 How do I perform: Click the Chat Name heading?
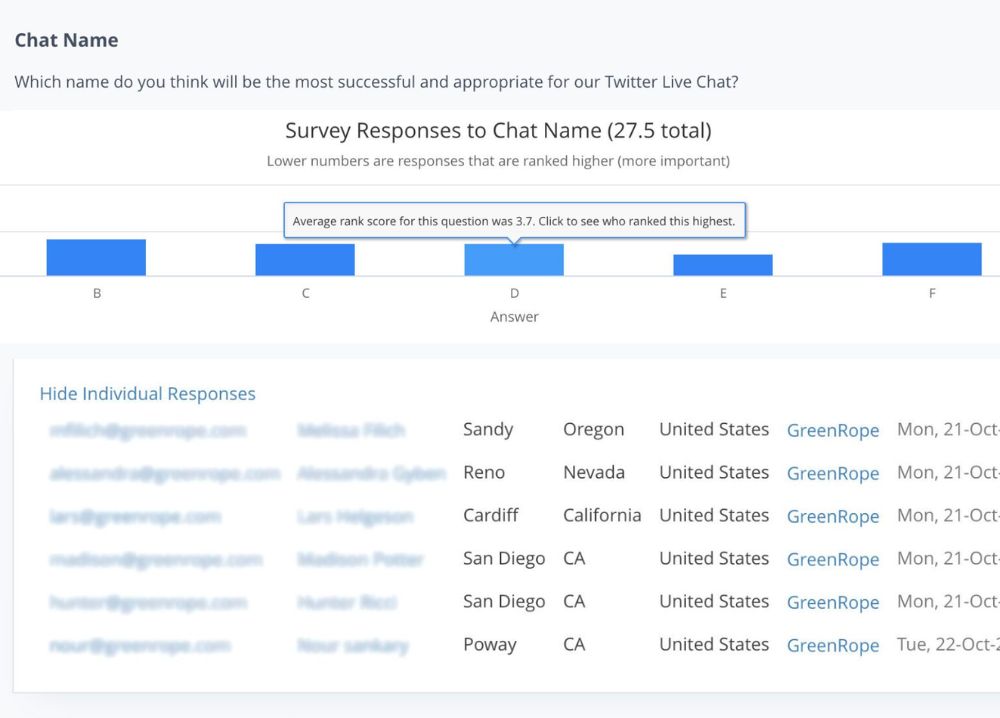point(66,40)
